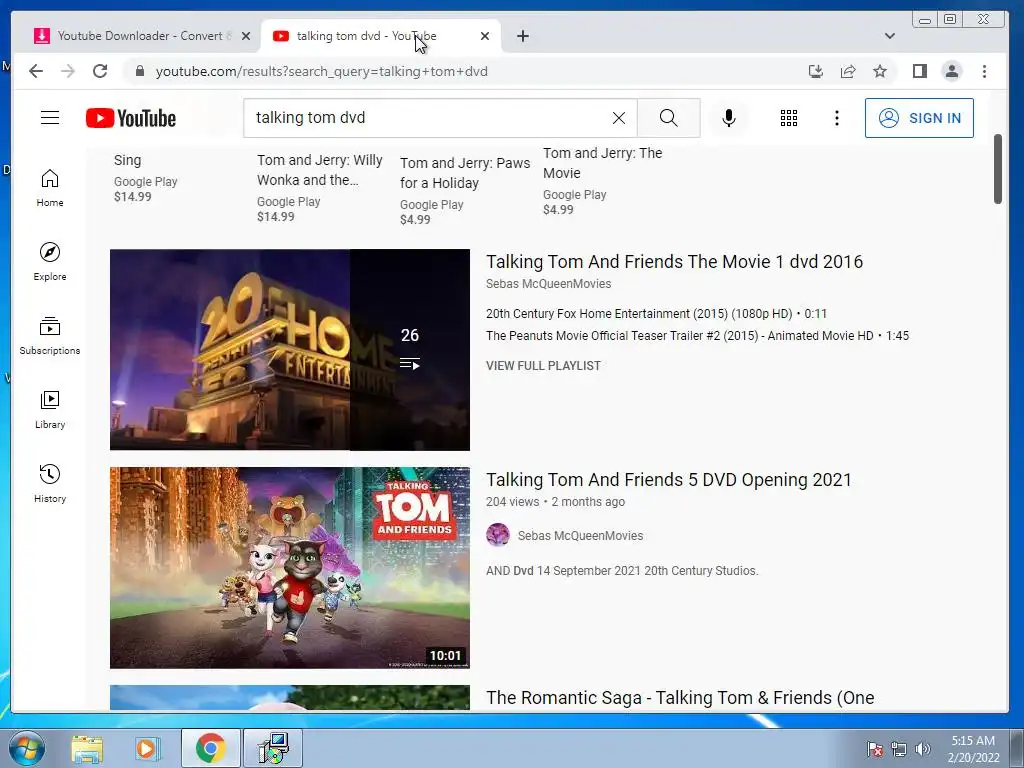Close talking tom dvd tab

[x=485, y=36]
